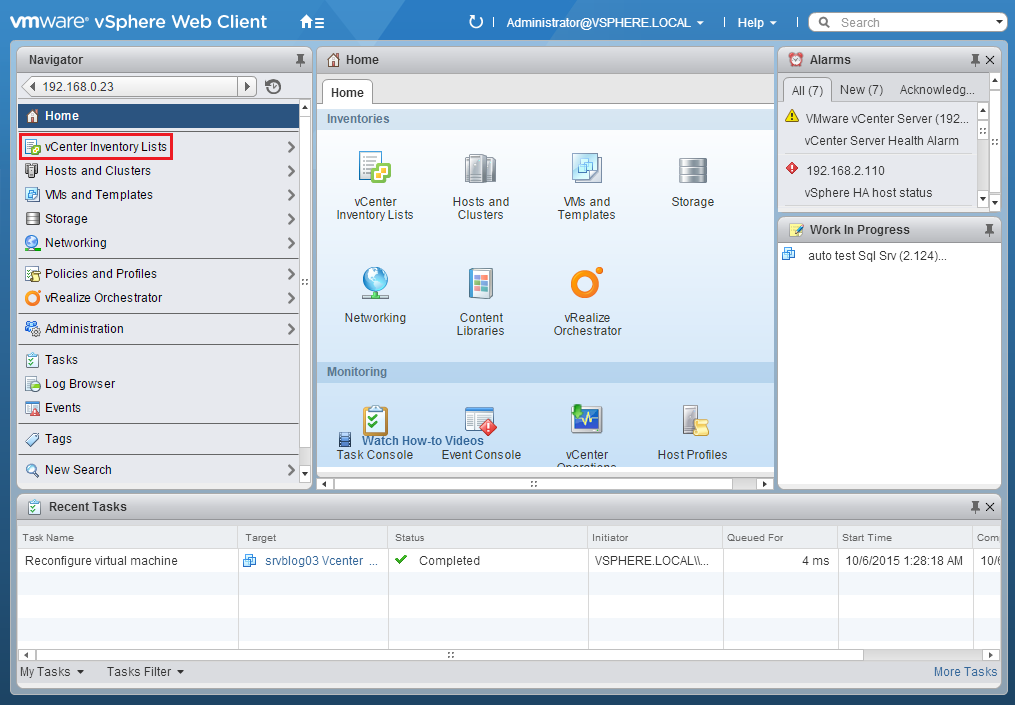The image size is (1015, 705).
Task: Switch to the Home tab
Action: tap(347, 93)
